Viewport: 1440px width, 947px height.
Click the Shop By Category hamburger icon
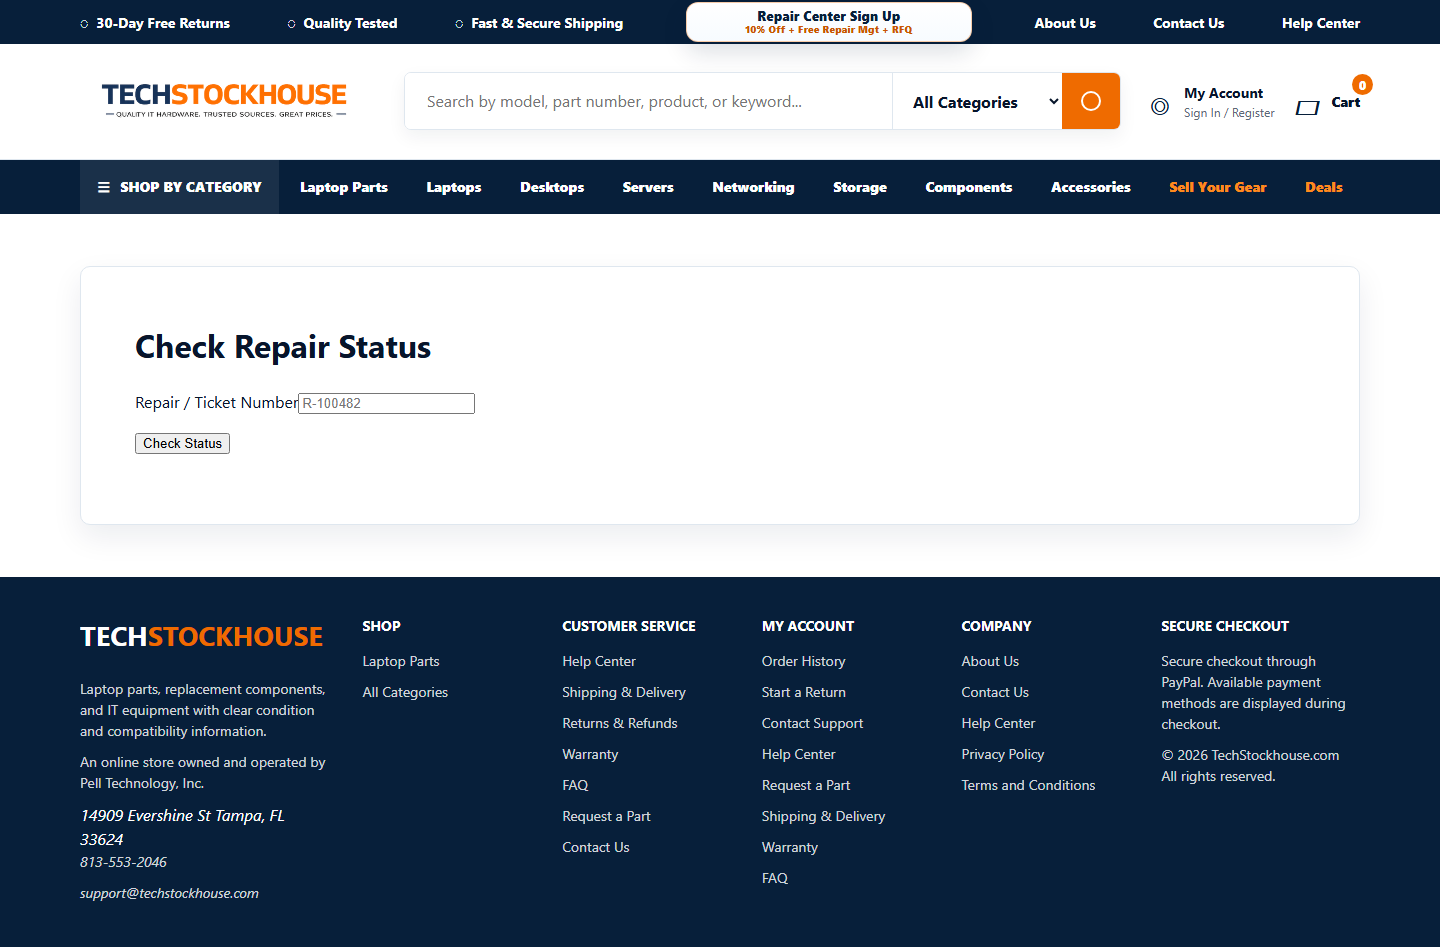tap(104, 187)
